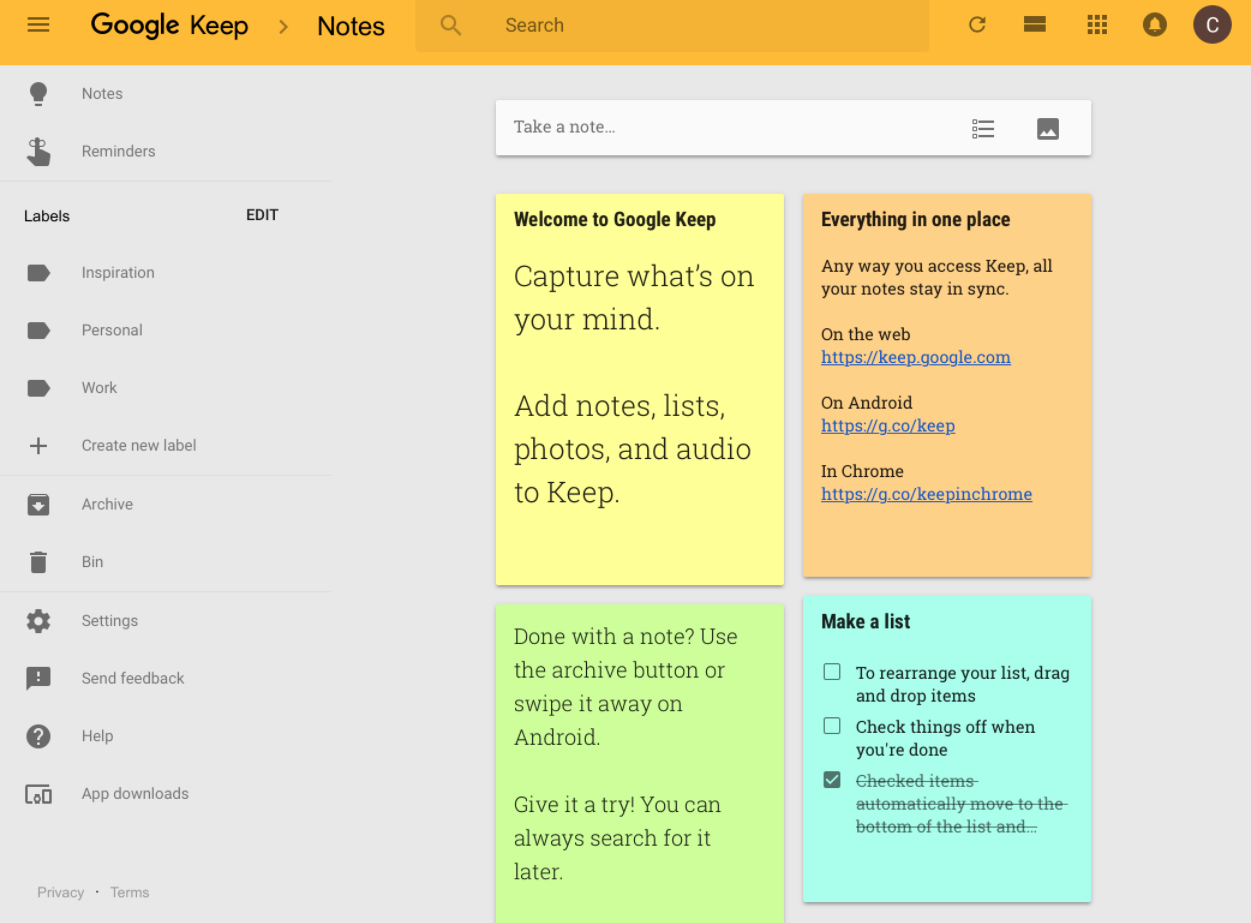The image size is (1251, 923).
Task: Open the g.co/keep link
Action: pos(888,426)
